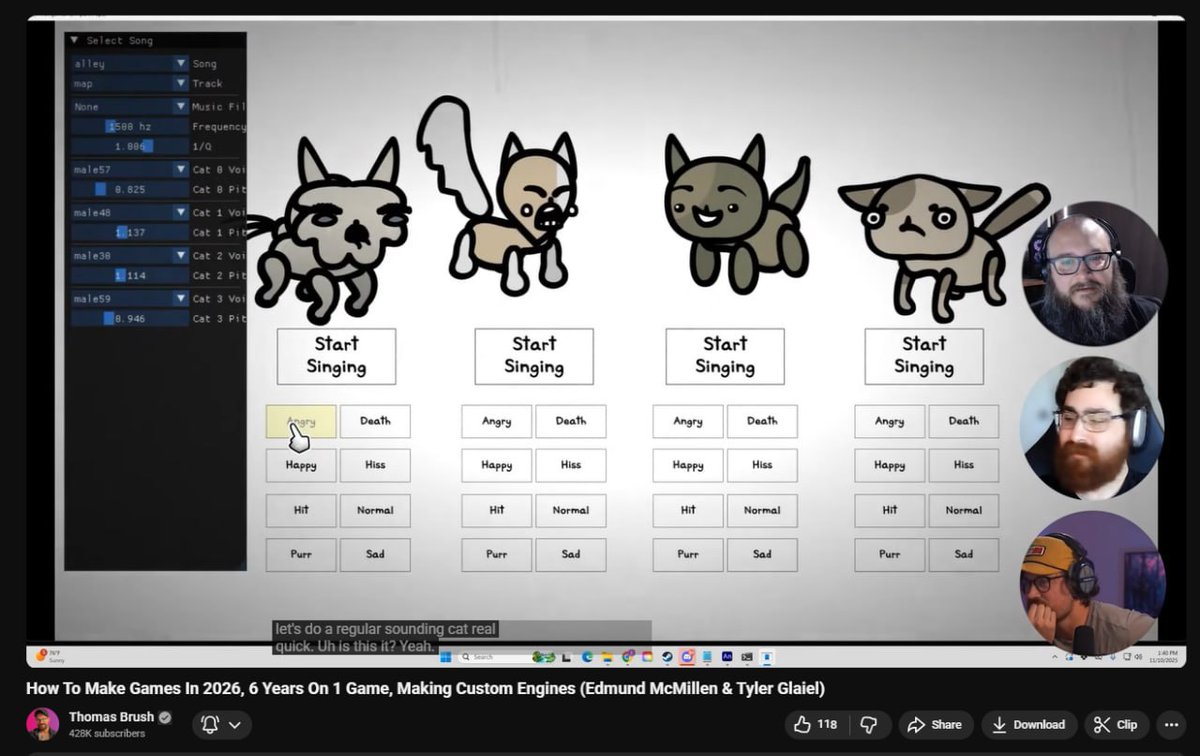Image resolution: width=1200 pixels, height=756 pixels.
Task: Click the notification bell icon
Action: (x=211, y=724)
